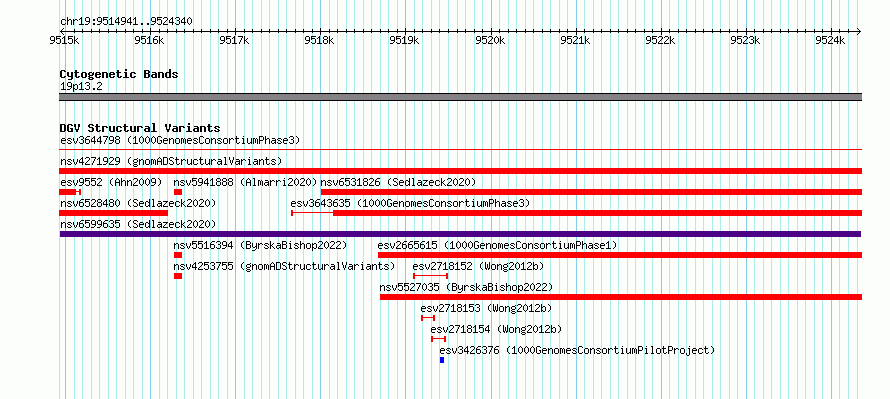890x399 pixels.
Task: Open the nsv5516394 (ByrskaBishop2022) label
Action: pos(260,245)
